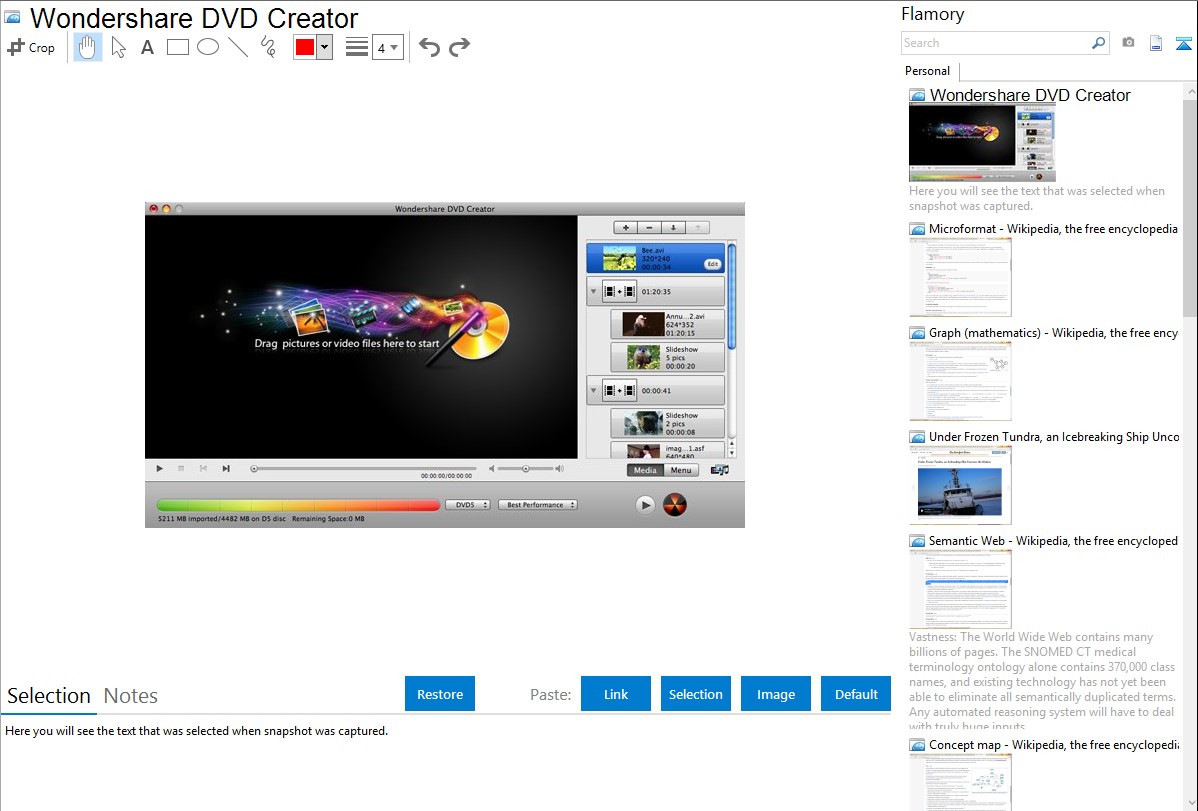The width and height of the screenshot is (1198, 811).
Task: Click the Paste Link button
Action: (x=616, y=694)
